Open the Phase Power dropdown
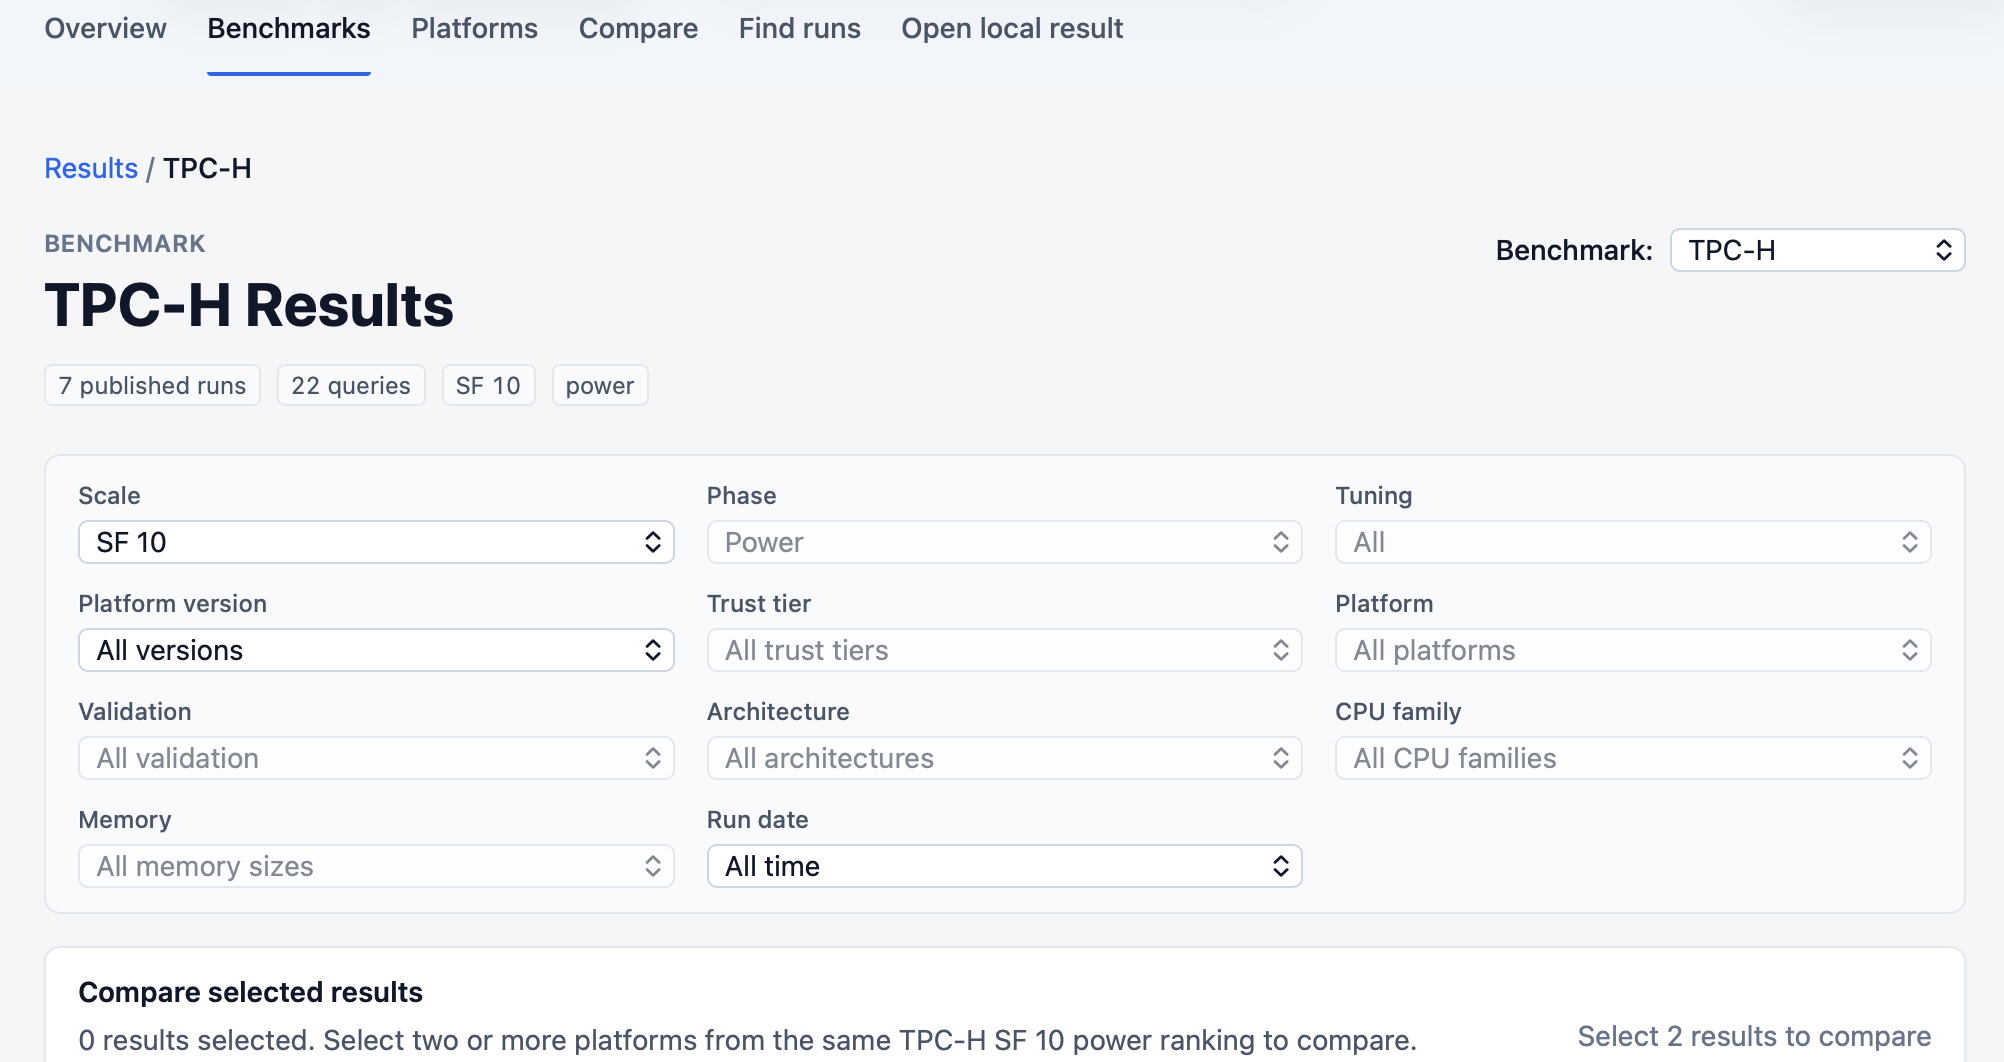The height and width of the screenshot is (1062, 2004). tap(1004, 542)
